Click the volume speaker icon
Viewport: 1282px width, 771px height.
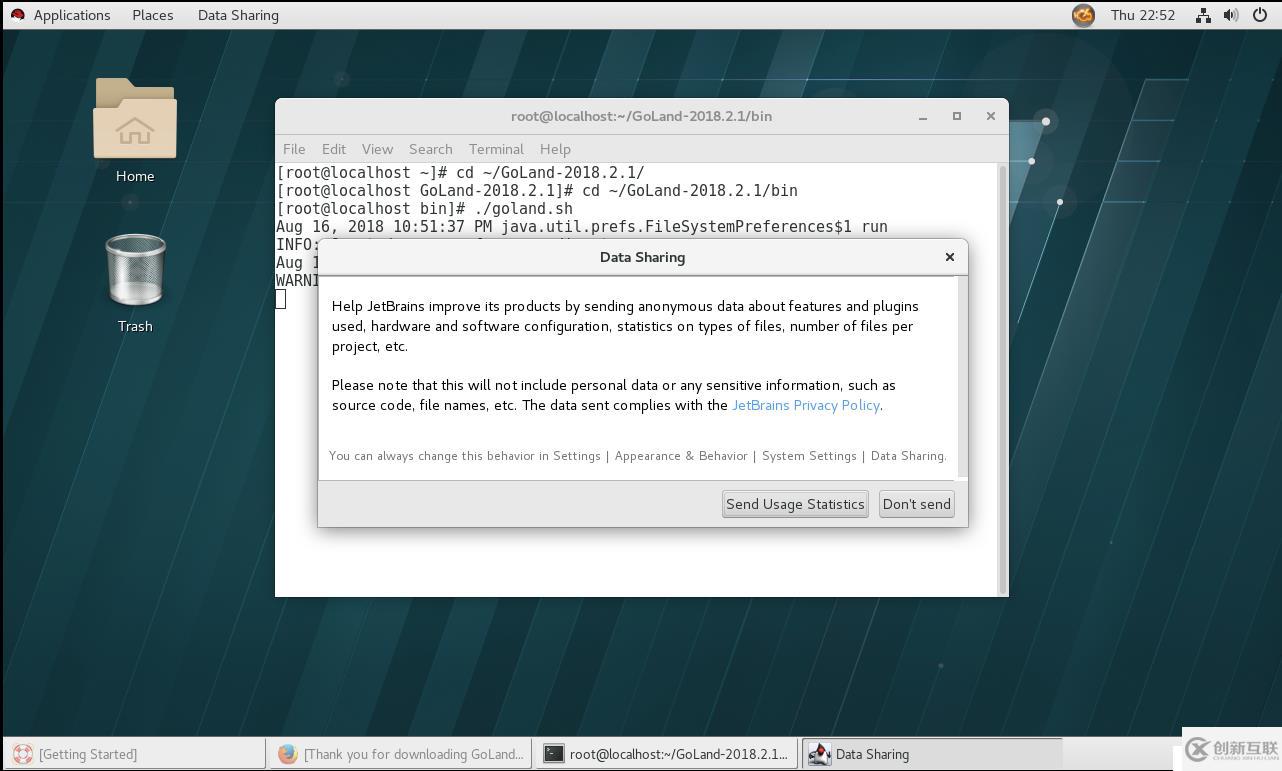[1231, 15]
